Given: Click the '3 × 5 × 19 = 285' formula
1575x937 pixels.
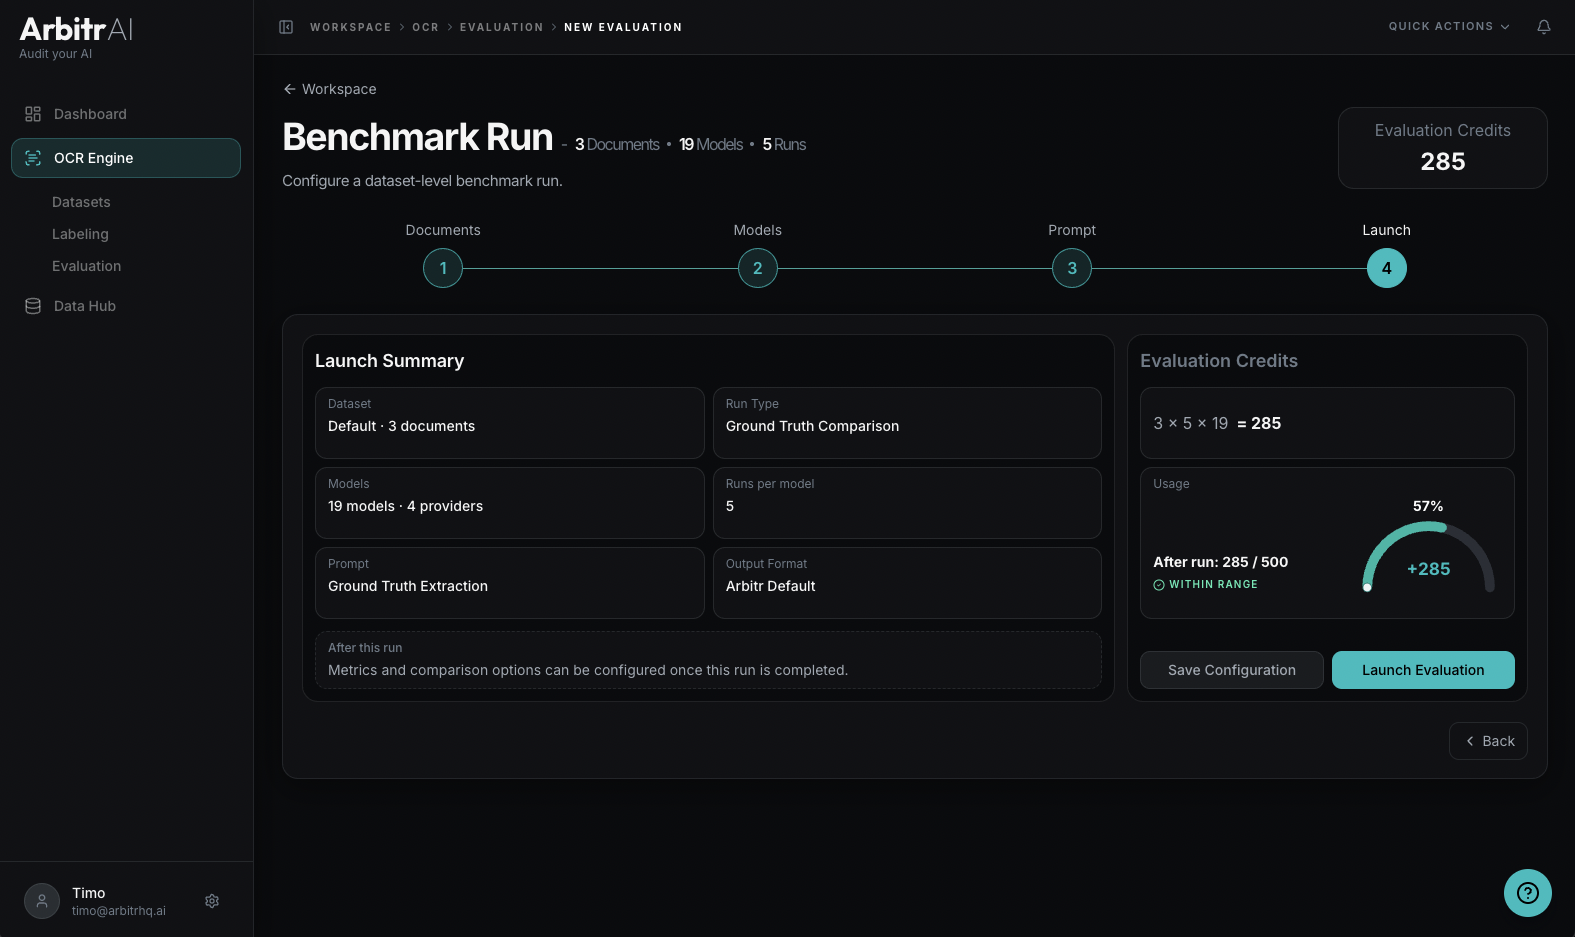Looking at the screenshot, I should pos(1217,423).
